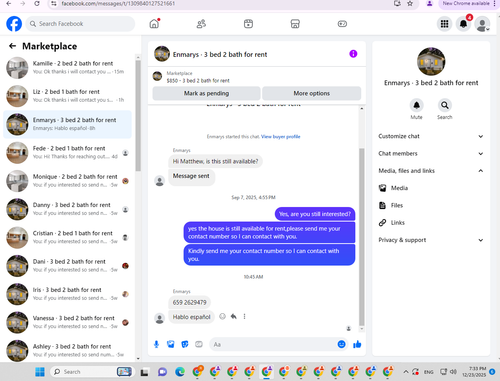
Task: Open the Kamille 2 bed 2 bath chat
Action: coord(68,68)
